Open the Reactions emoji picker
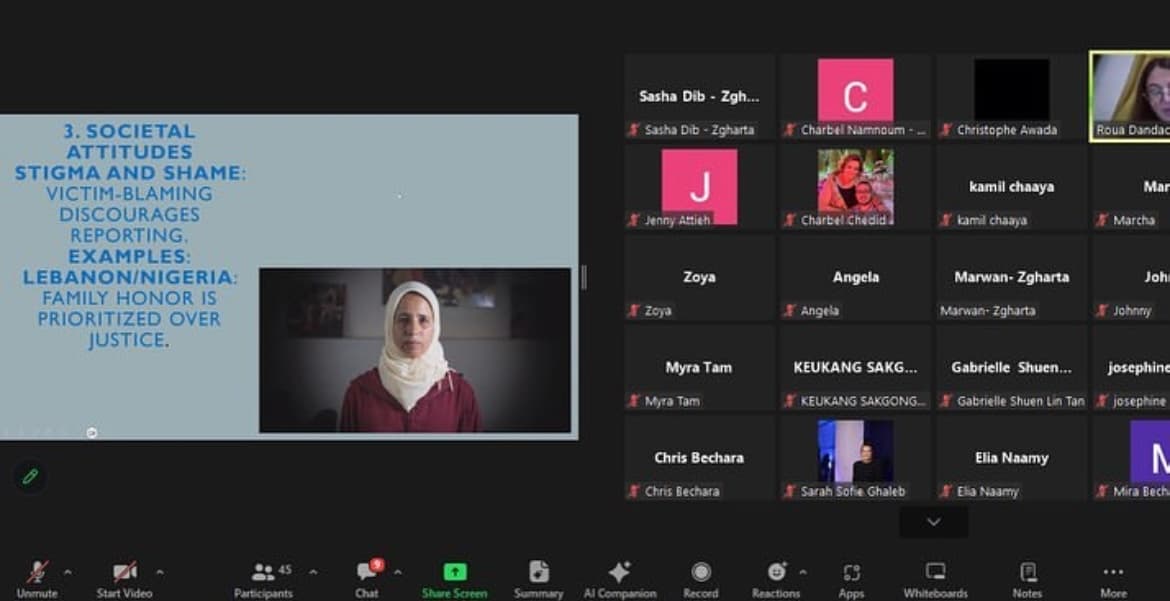 click(776, 576)
